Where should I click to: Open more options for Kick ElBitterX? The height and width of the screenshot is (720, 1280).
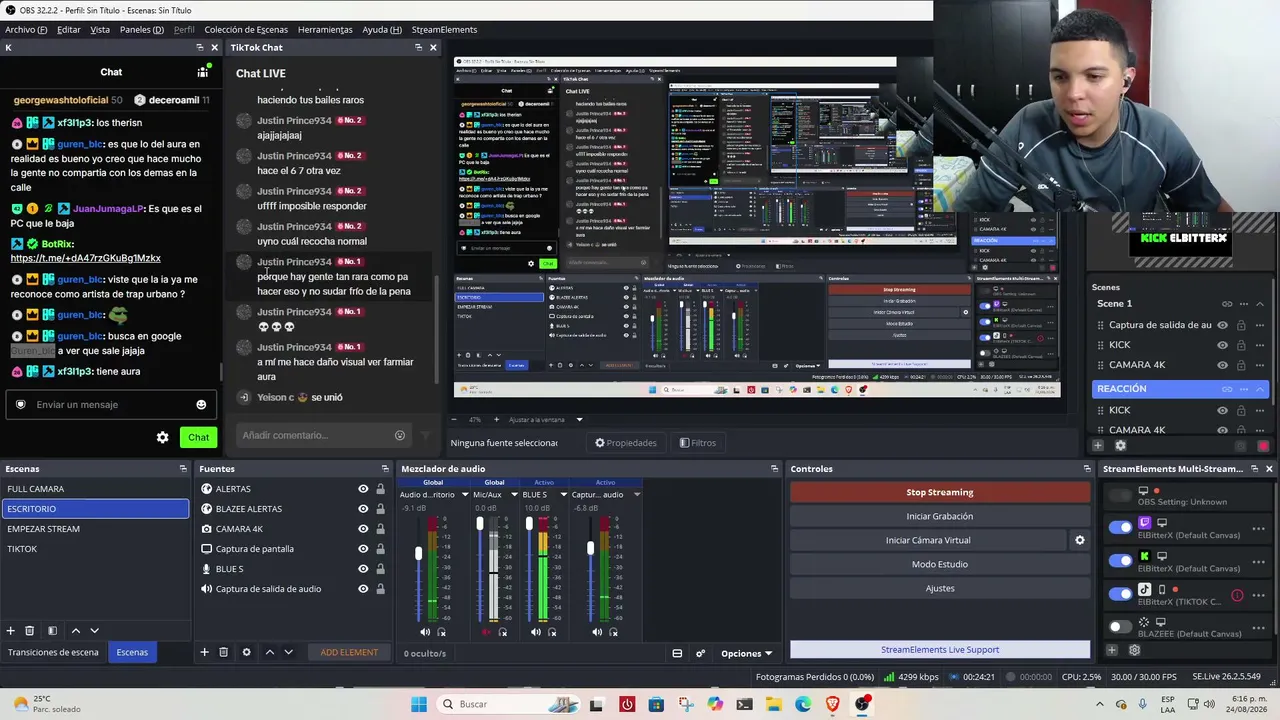click(1259, 562)
